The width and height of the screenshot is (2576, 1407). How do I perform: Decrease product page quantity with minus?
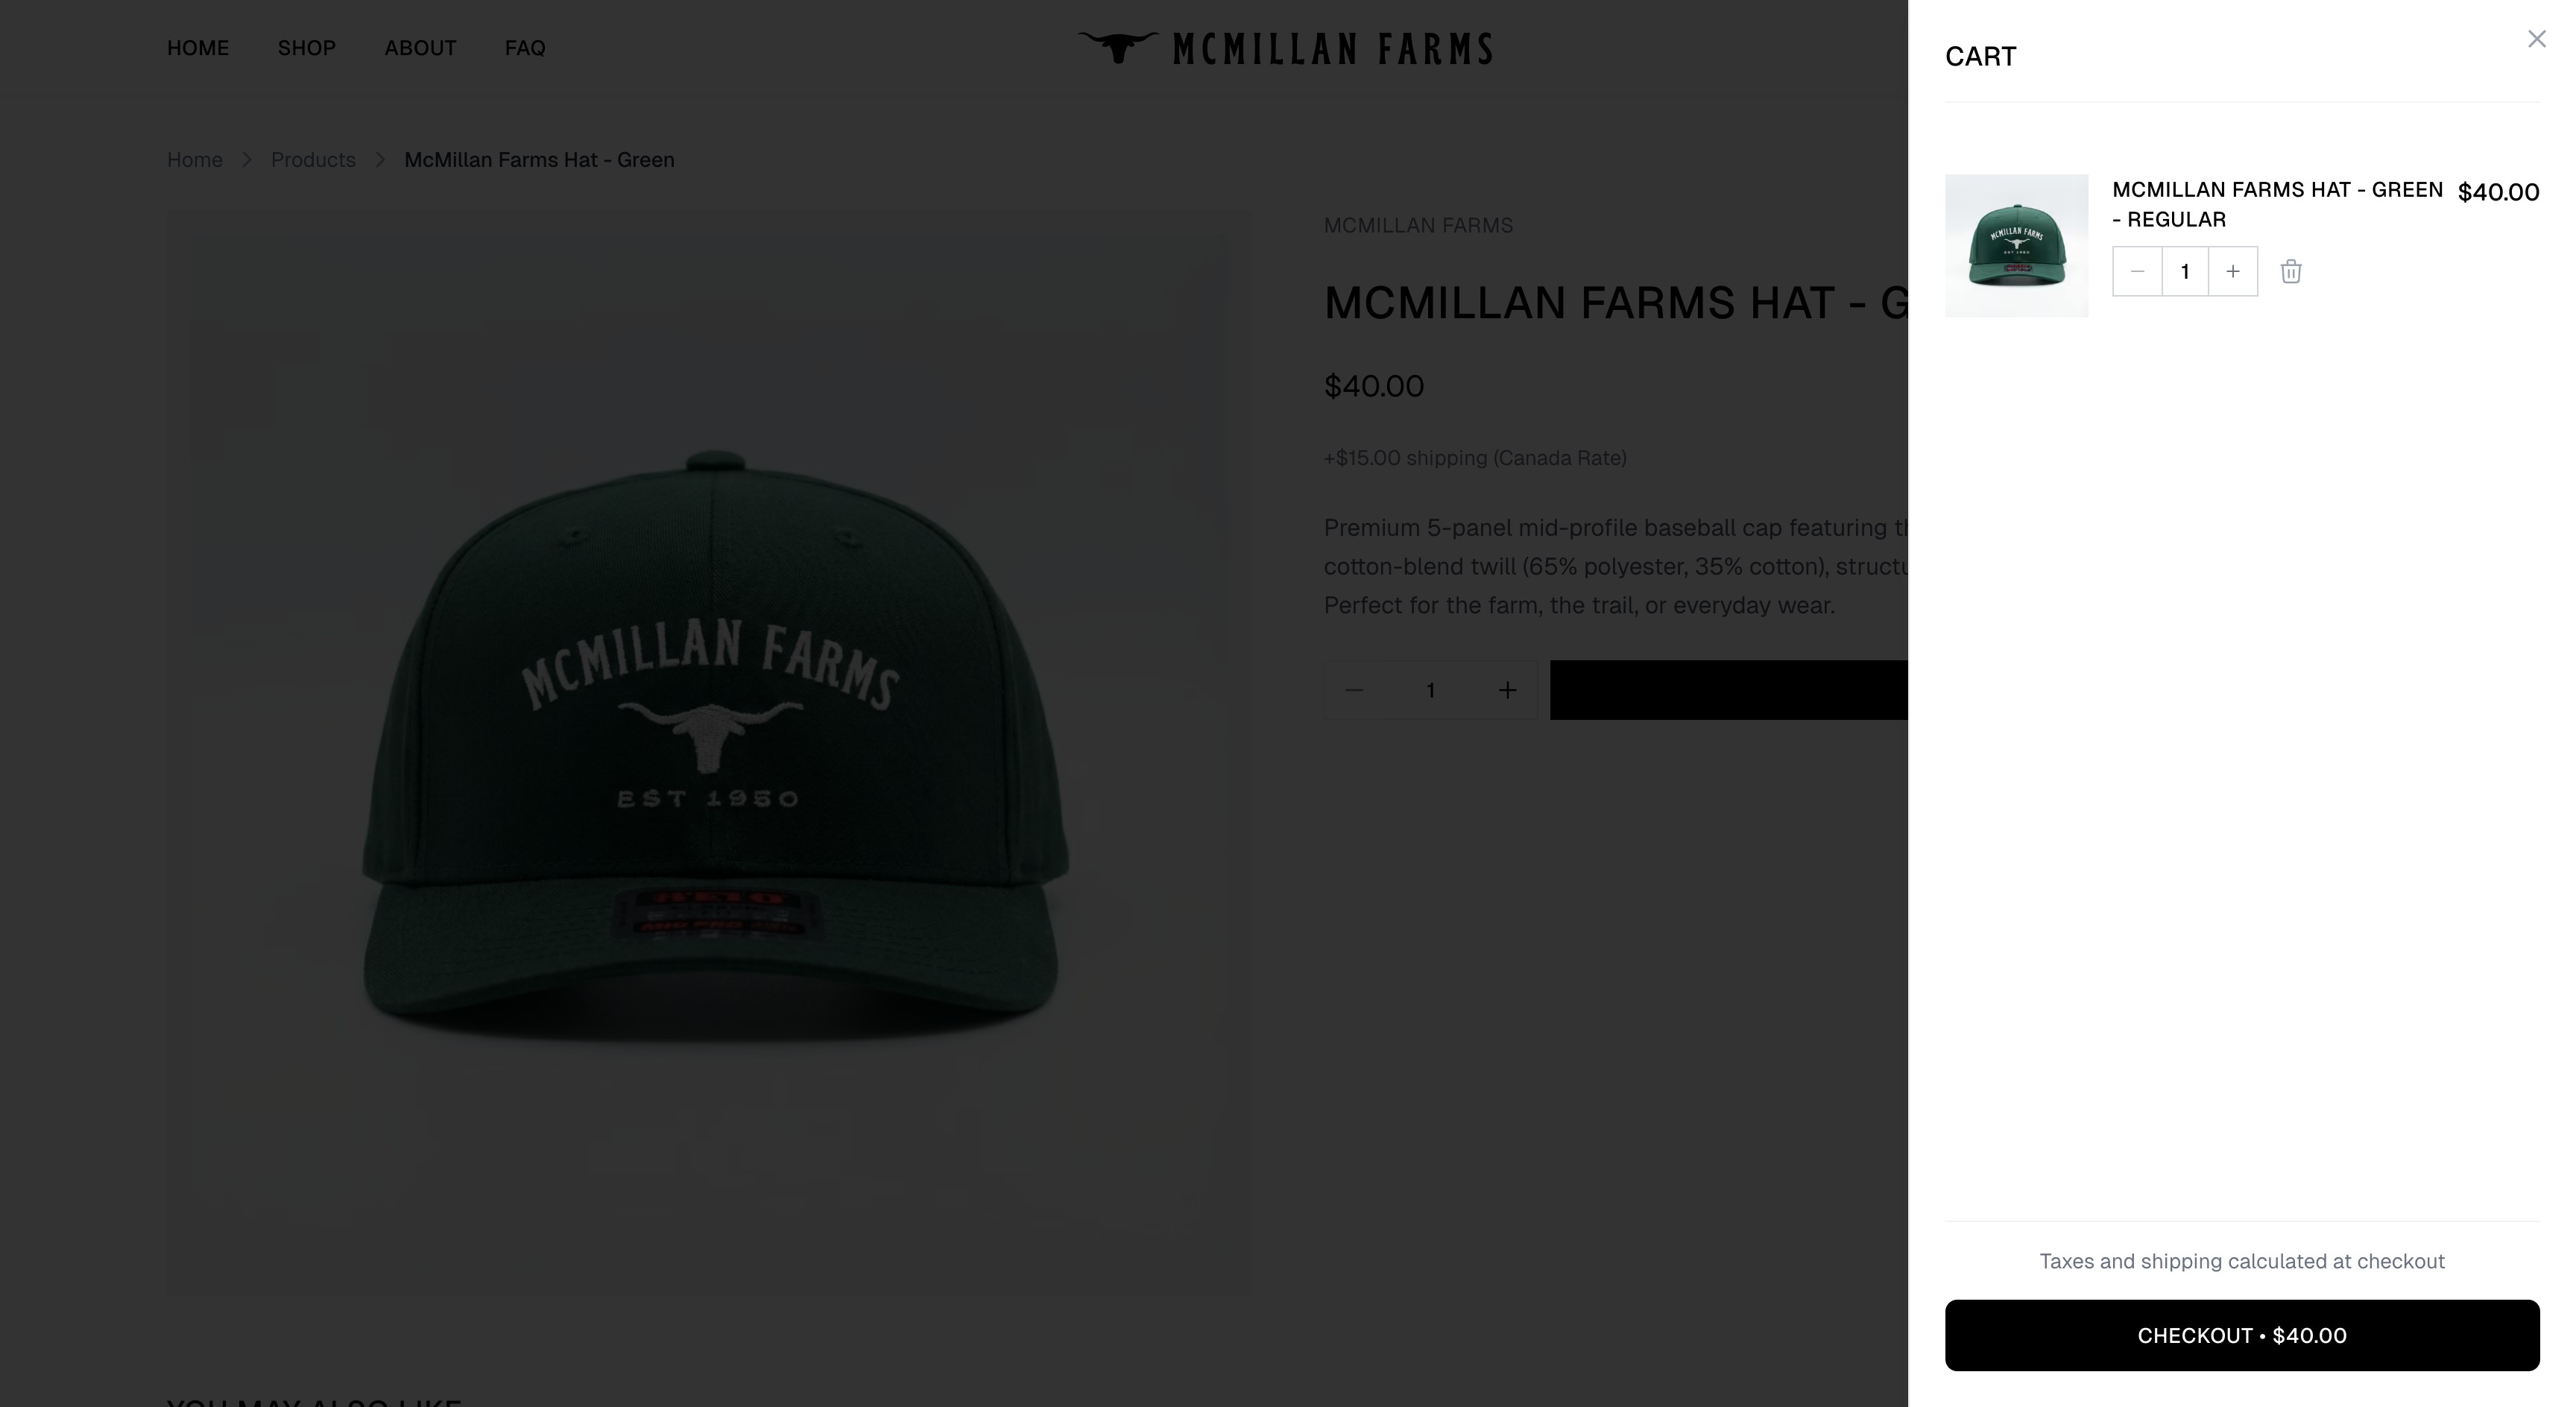[1354, 690]
